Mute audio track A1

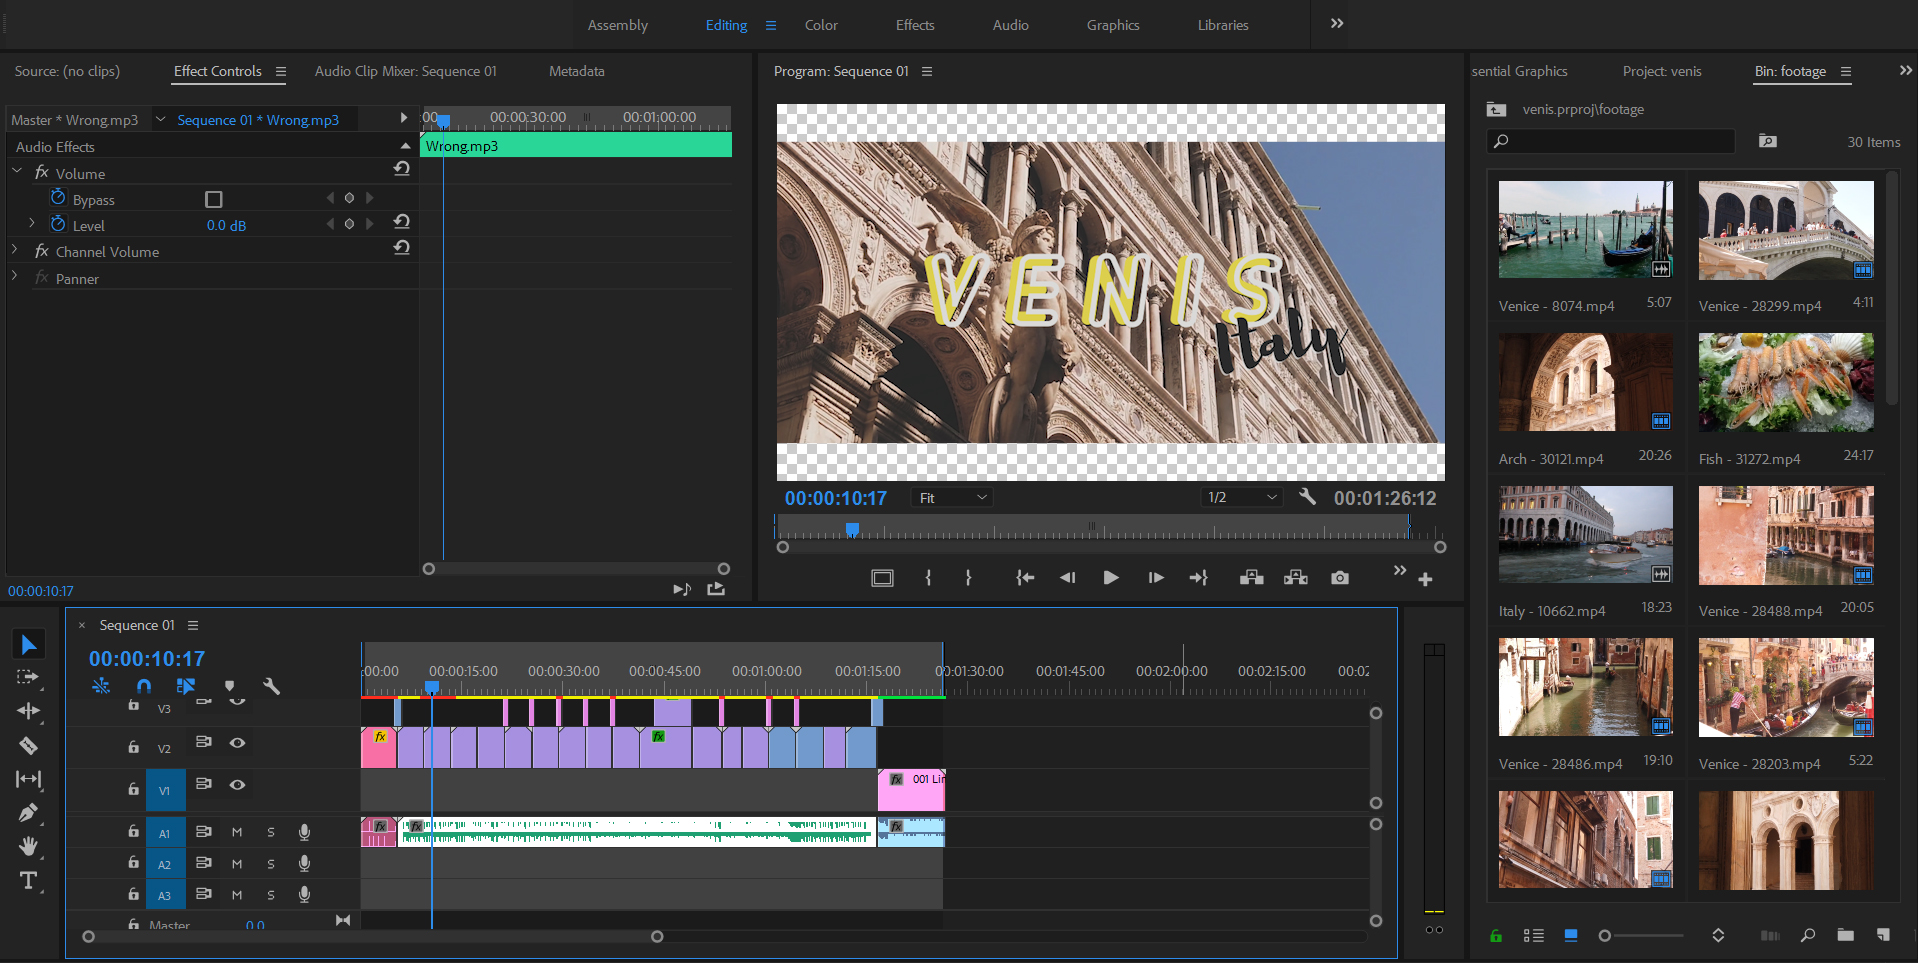coord(237,832)
